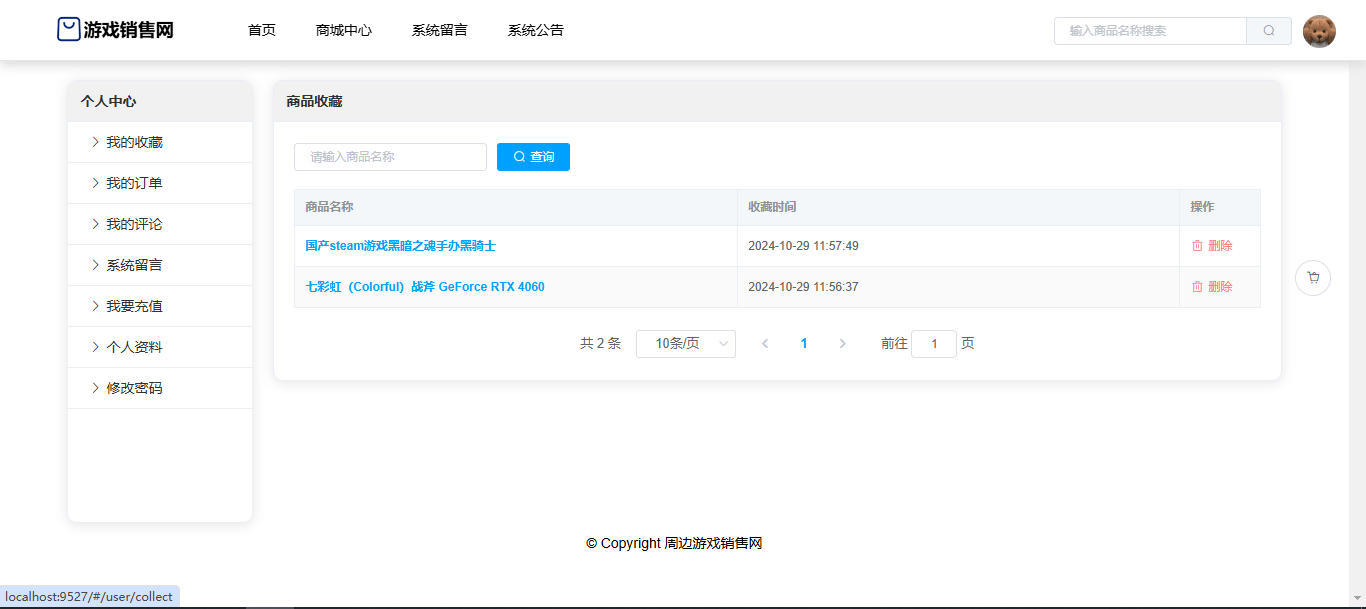This screenshot has width=1366, height=609.
Task: Click the blue 查询 button
Action: (x=533, y=157)
